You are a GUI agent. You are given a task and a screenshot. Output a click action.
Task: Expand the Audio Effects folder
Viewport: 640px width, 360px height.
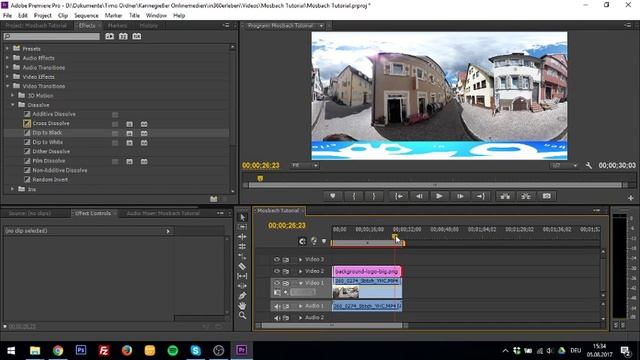coord(7,58)
